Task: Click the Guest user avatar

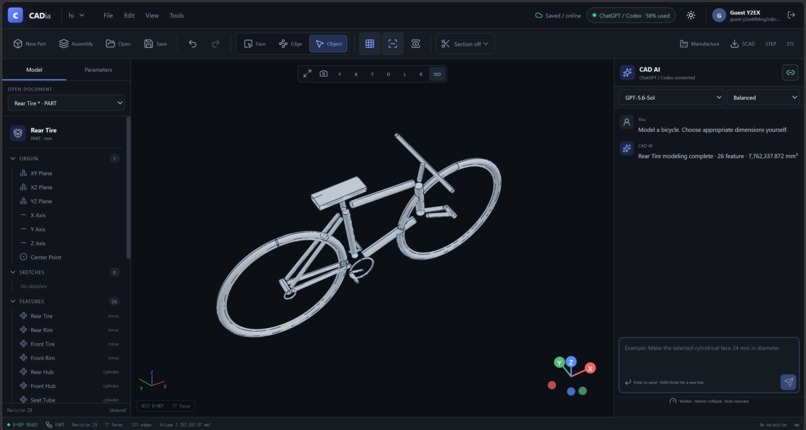Action: (719, 15)
